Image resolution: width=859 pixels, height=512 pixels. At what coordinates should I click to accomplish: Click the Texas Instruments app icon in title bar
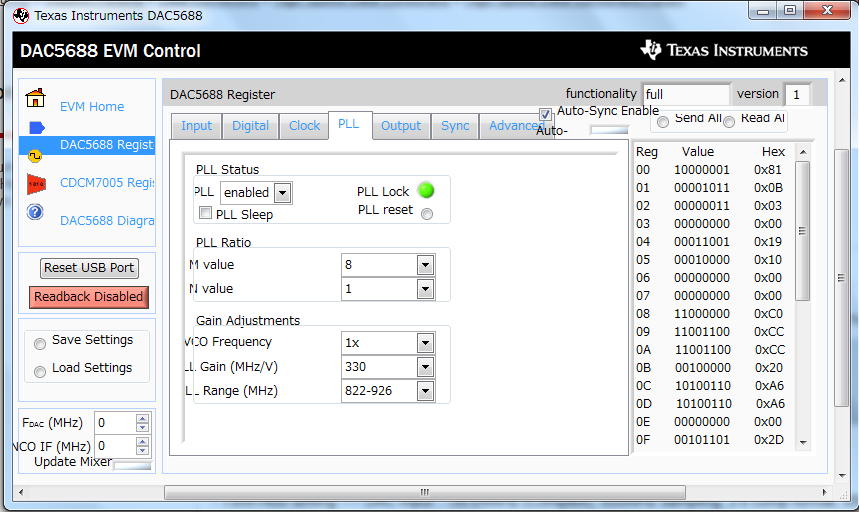point(21,15)
